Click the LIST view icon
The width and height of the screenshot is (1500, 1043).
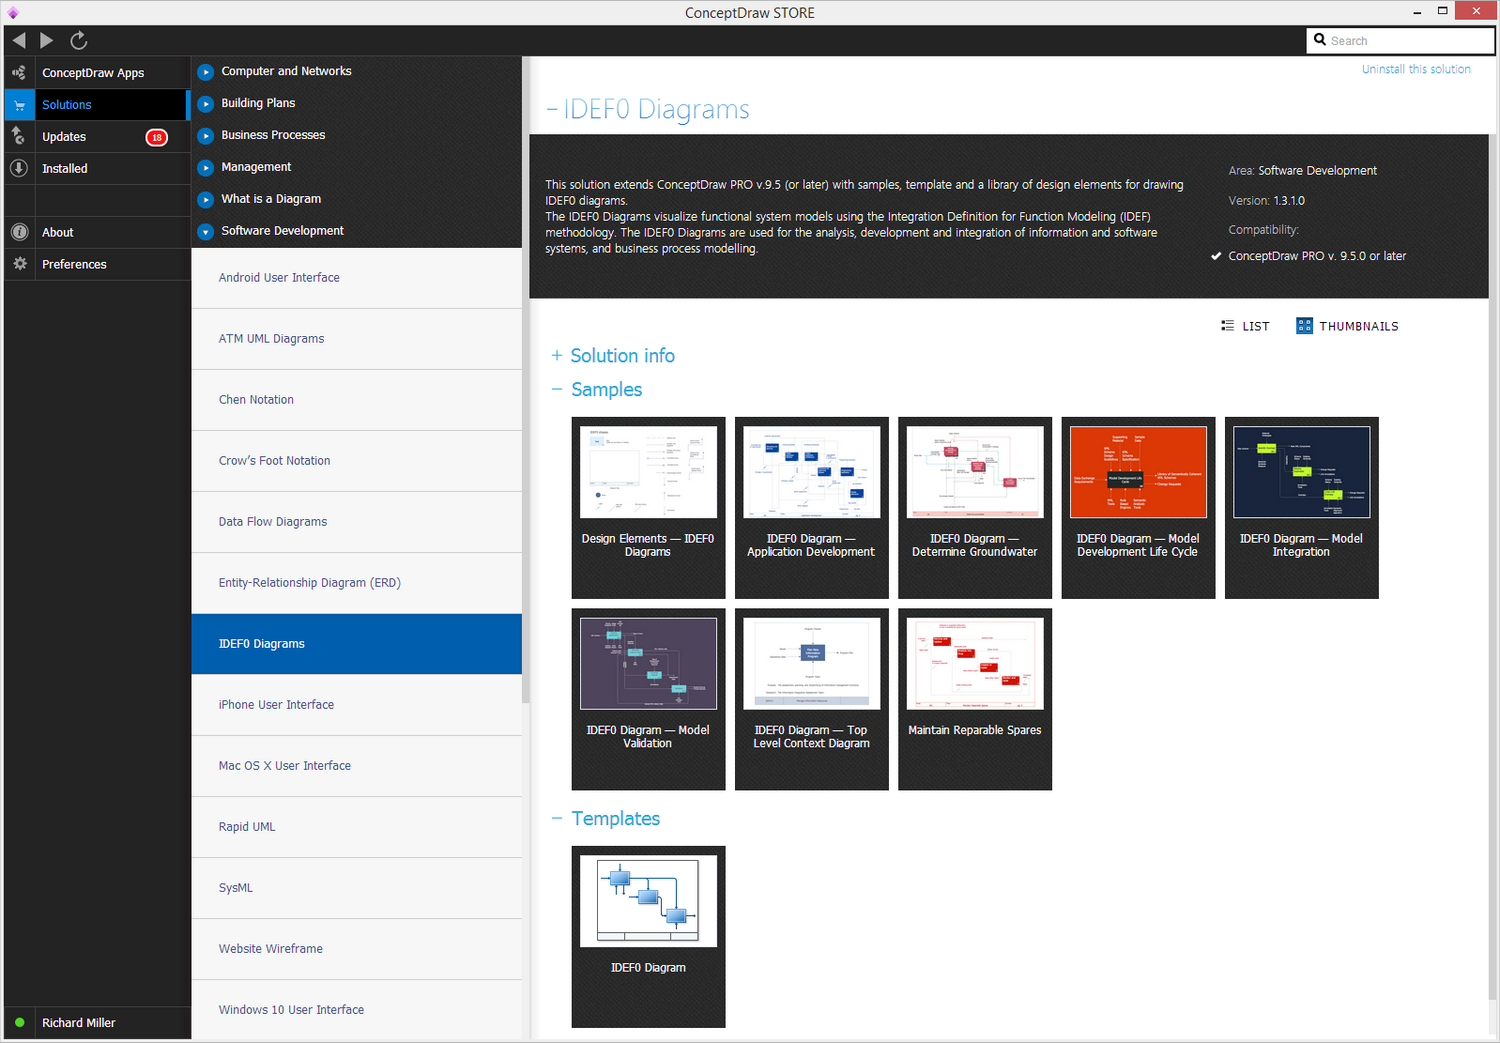[1227, 326]
